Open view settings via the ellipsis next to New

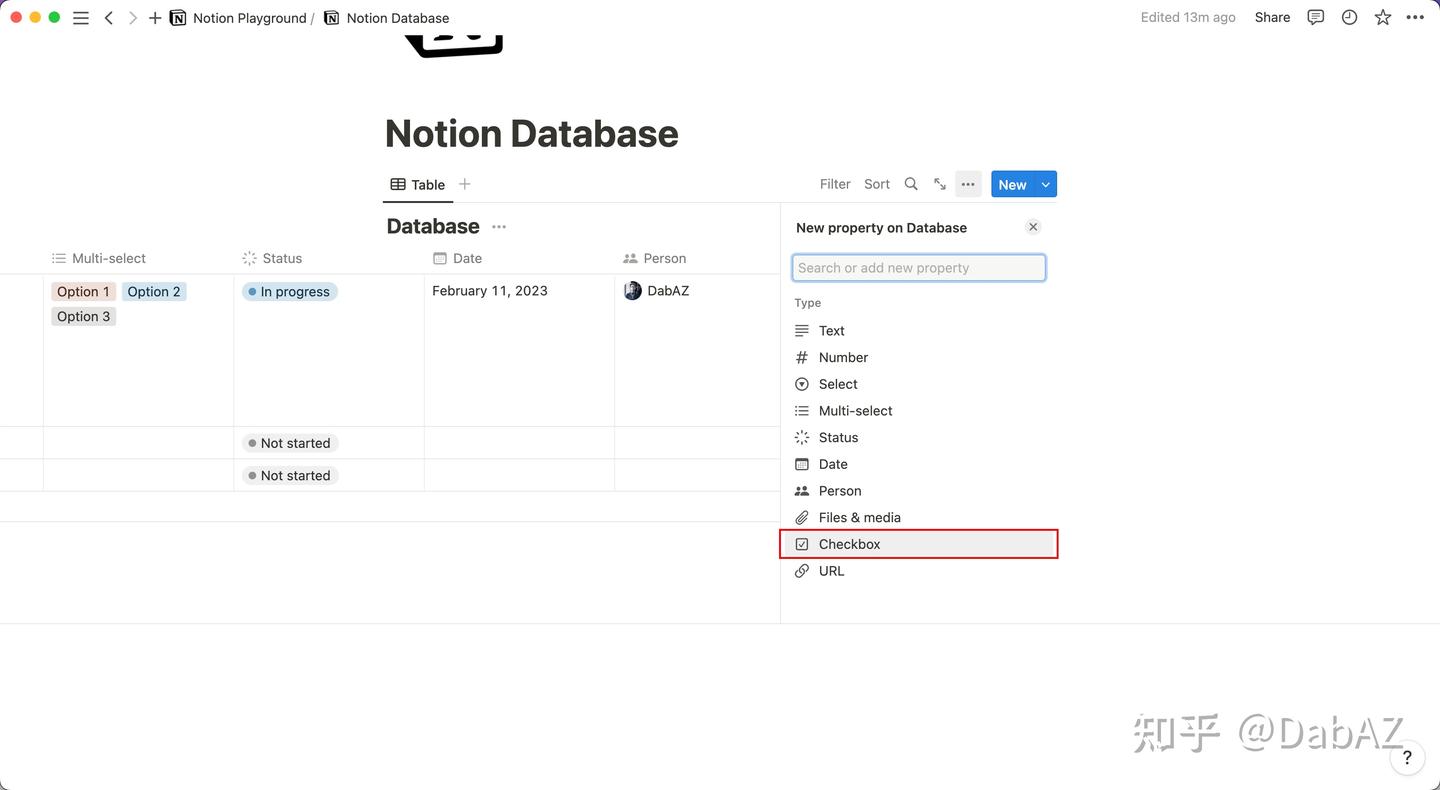(967, 184)
